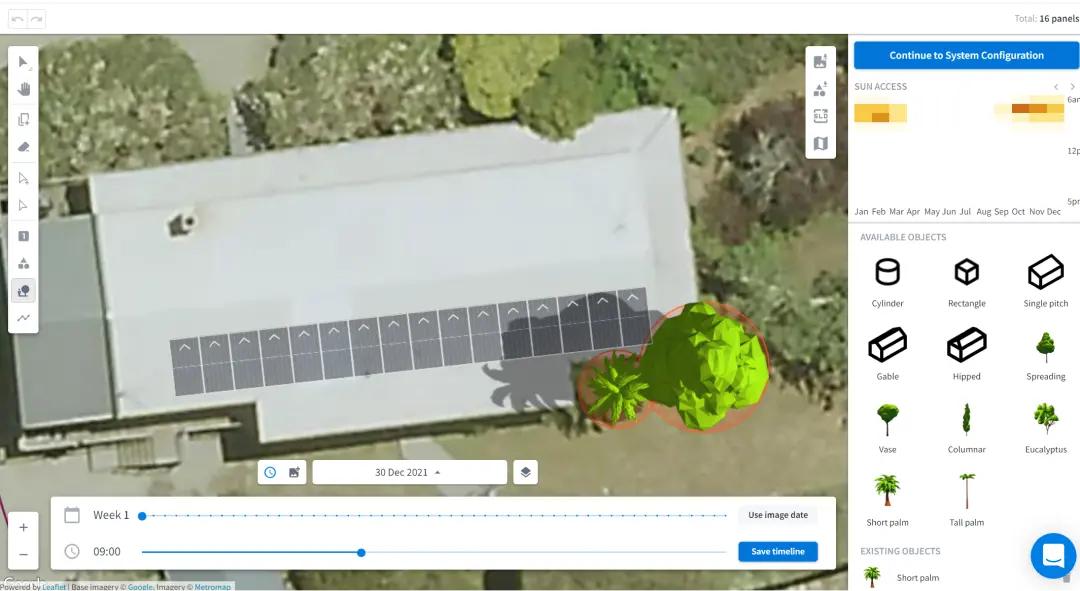Add a Short palm from available objects
Viewport: 1080px width, 591px height.
887,500
